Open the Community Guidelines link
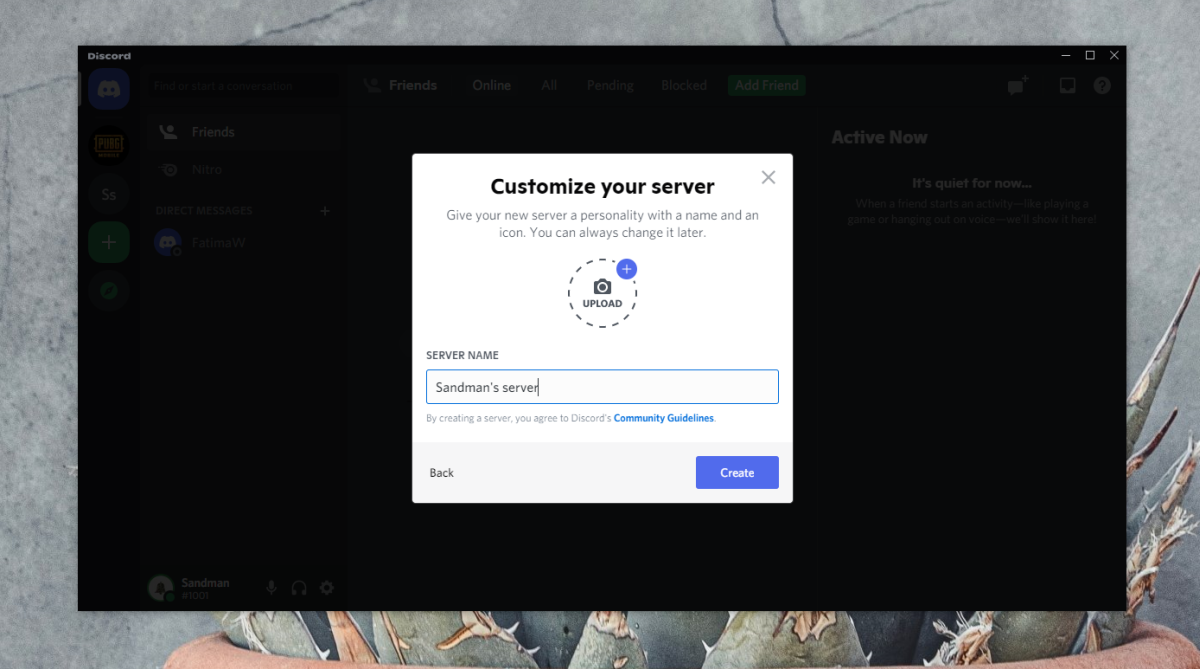The height and width of the screenshot is (669, 1200). 664,418
